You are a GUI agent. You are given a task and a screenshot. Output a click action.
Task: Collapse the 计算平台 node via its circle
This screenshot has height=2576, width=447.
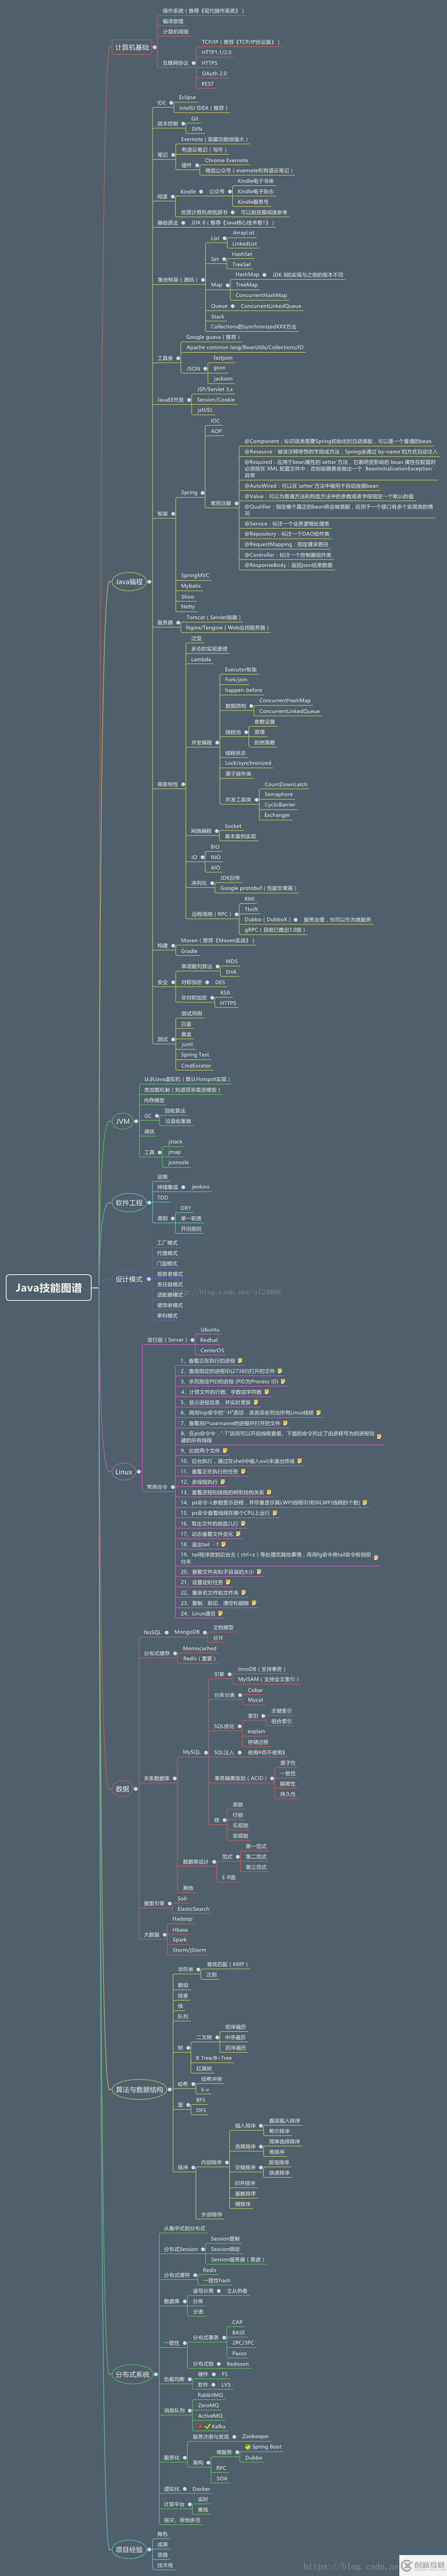click(191, 2505)
